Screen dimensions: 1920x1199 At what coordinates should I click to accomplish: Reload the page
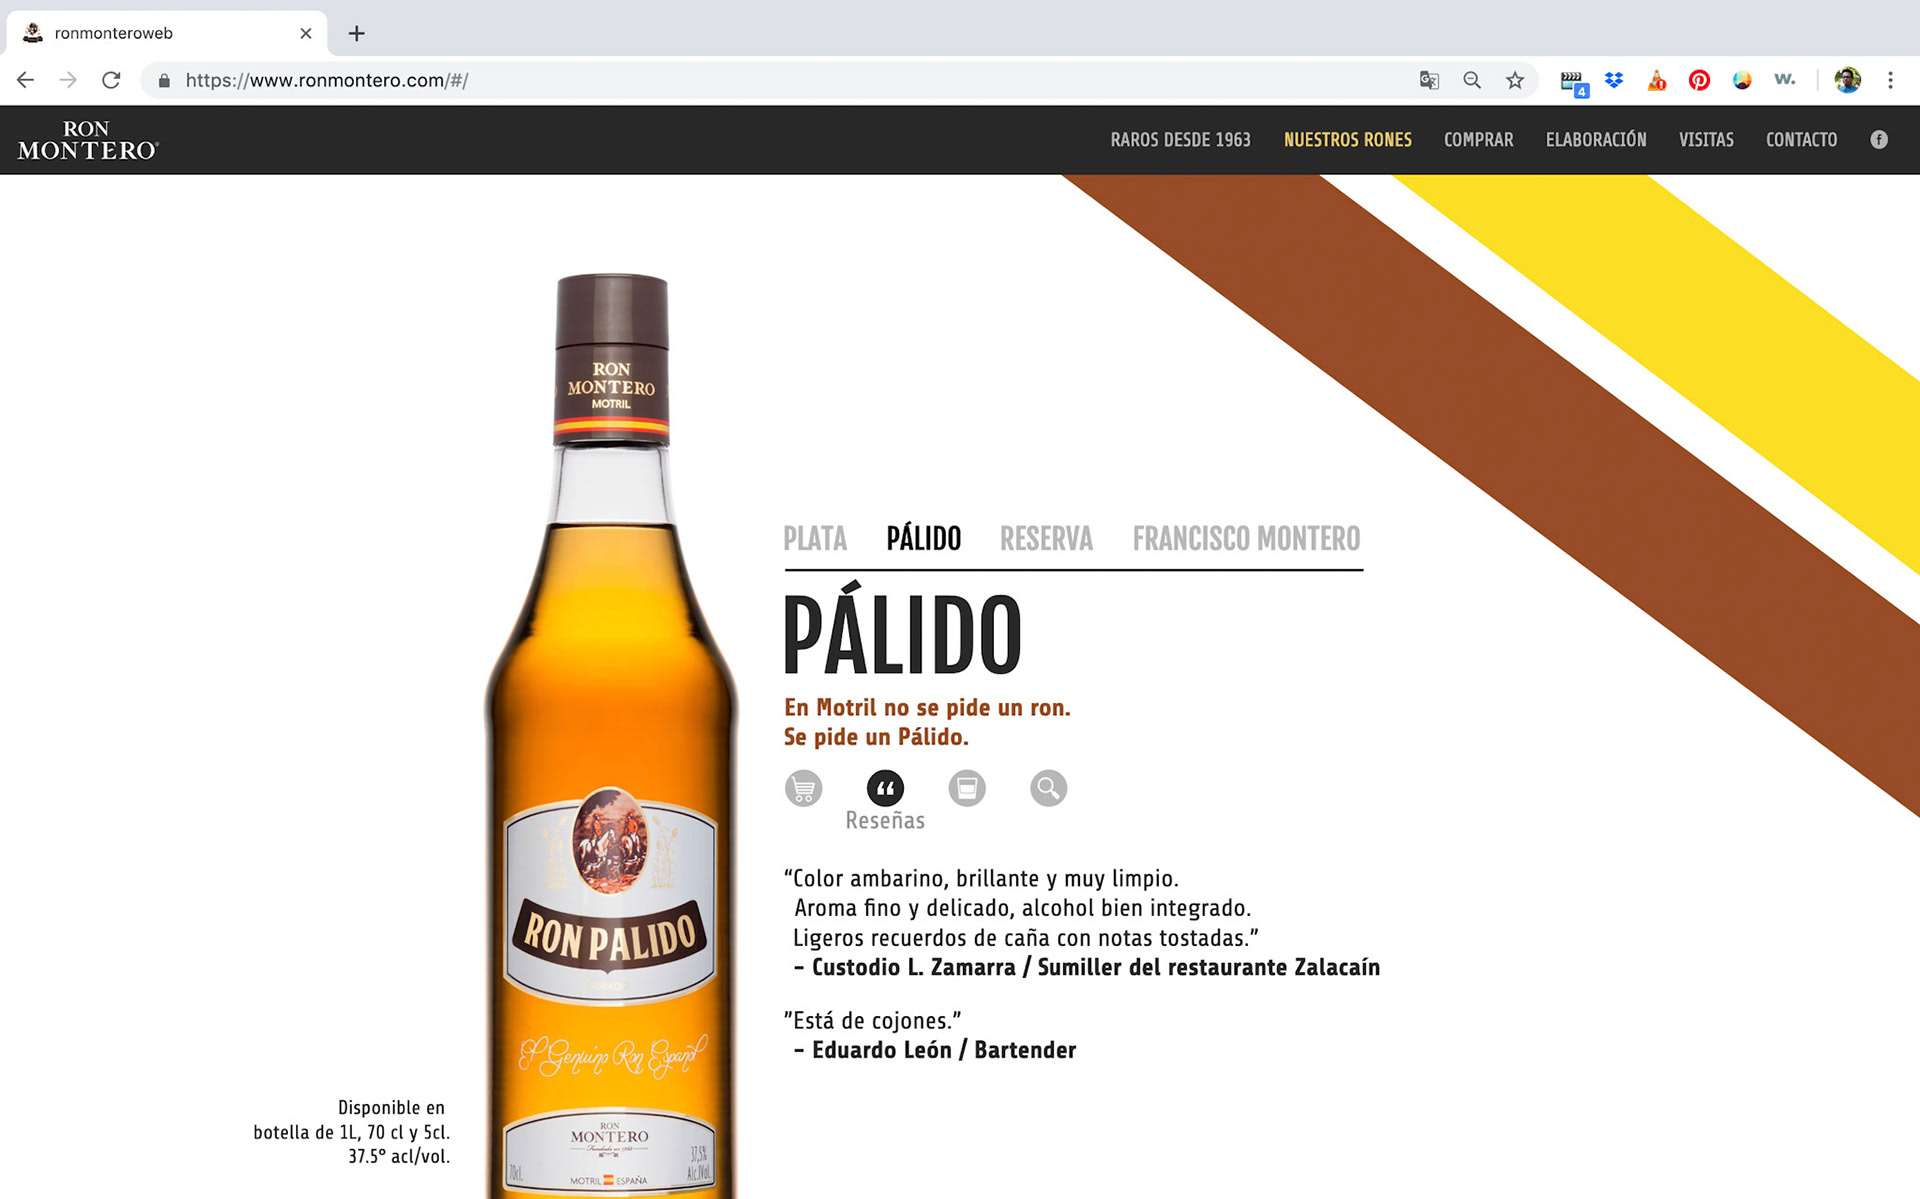(x=111, y=80)
